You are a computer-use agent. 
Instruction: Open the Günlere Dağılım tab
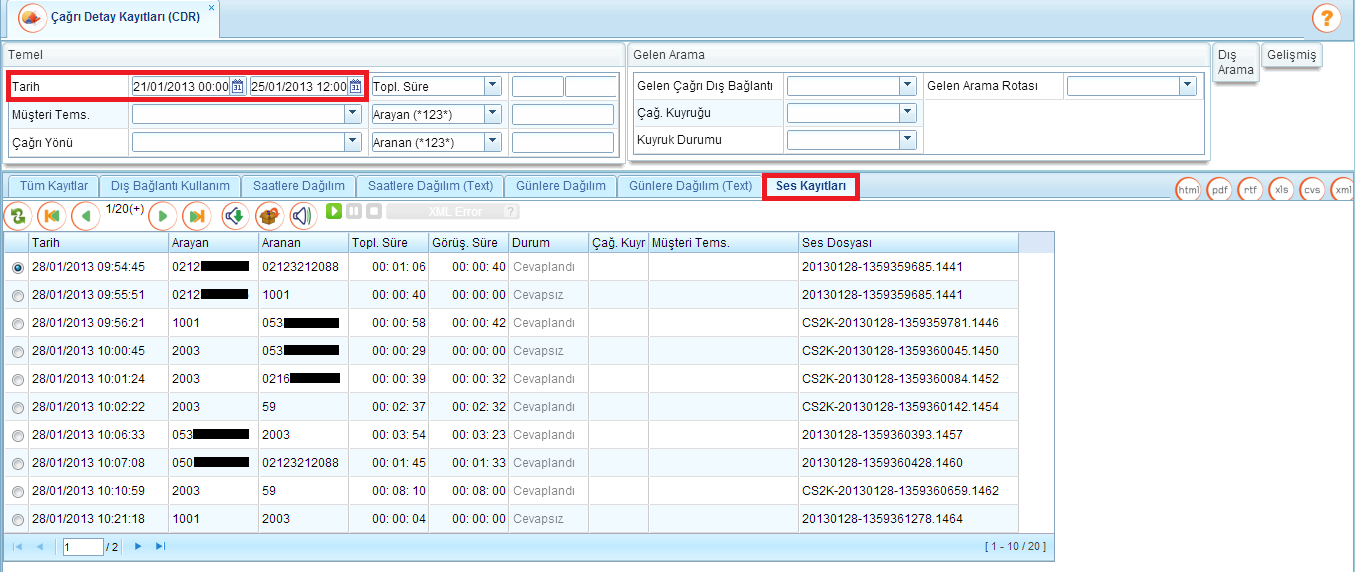(x=561, y=186)
